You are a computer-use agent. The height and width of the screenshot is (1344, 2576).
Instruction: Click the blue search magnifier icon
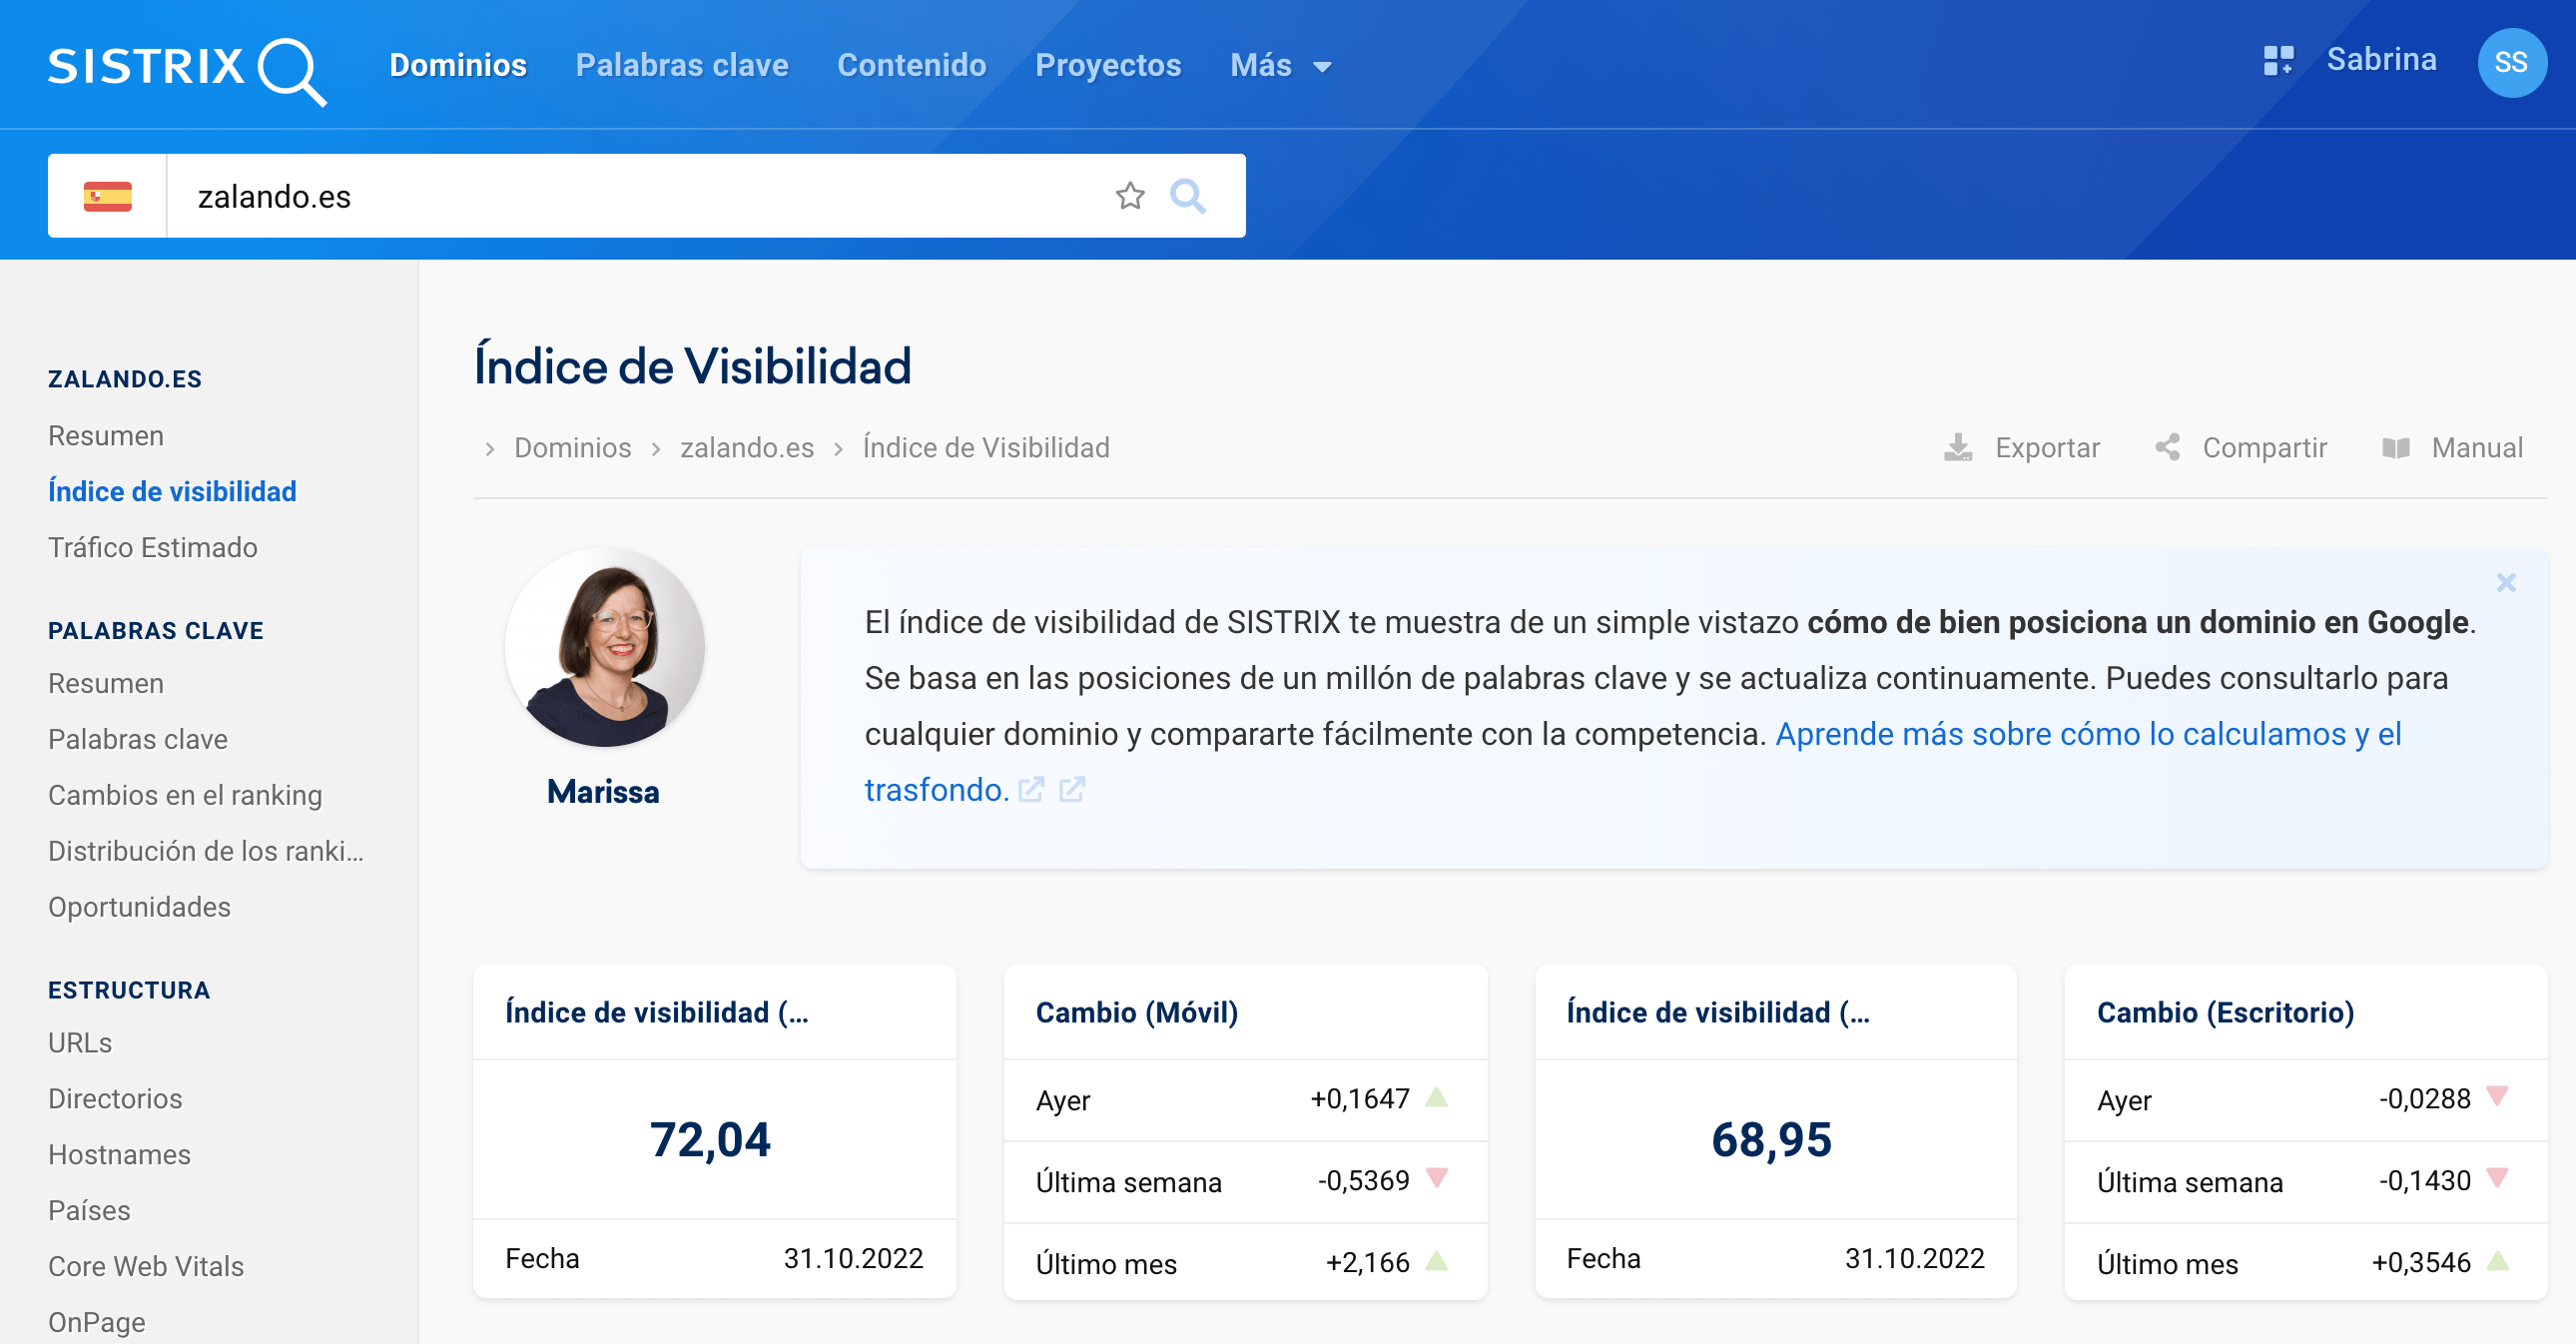[x=1188, y=195]
